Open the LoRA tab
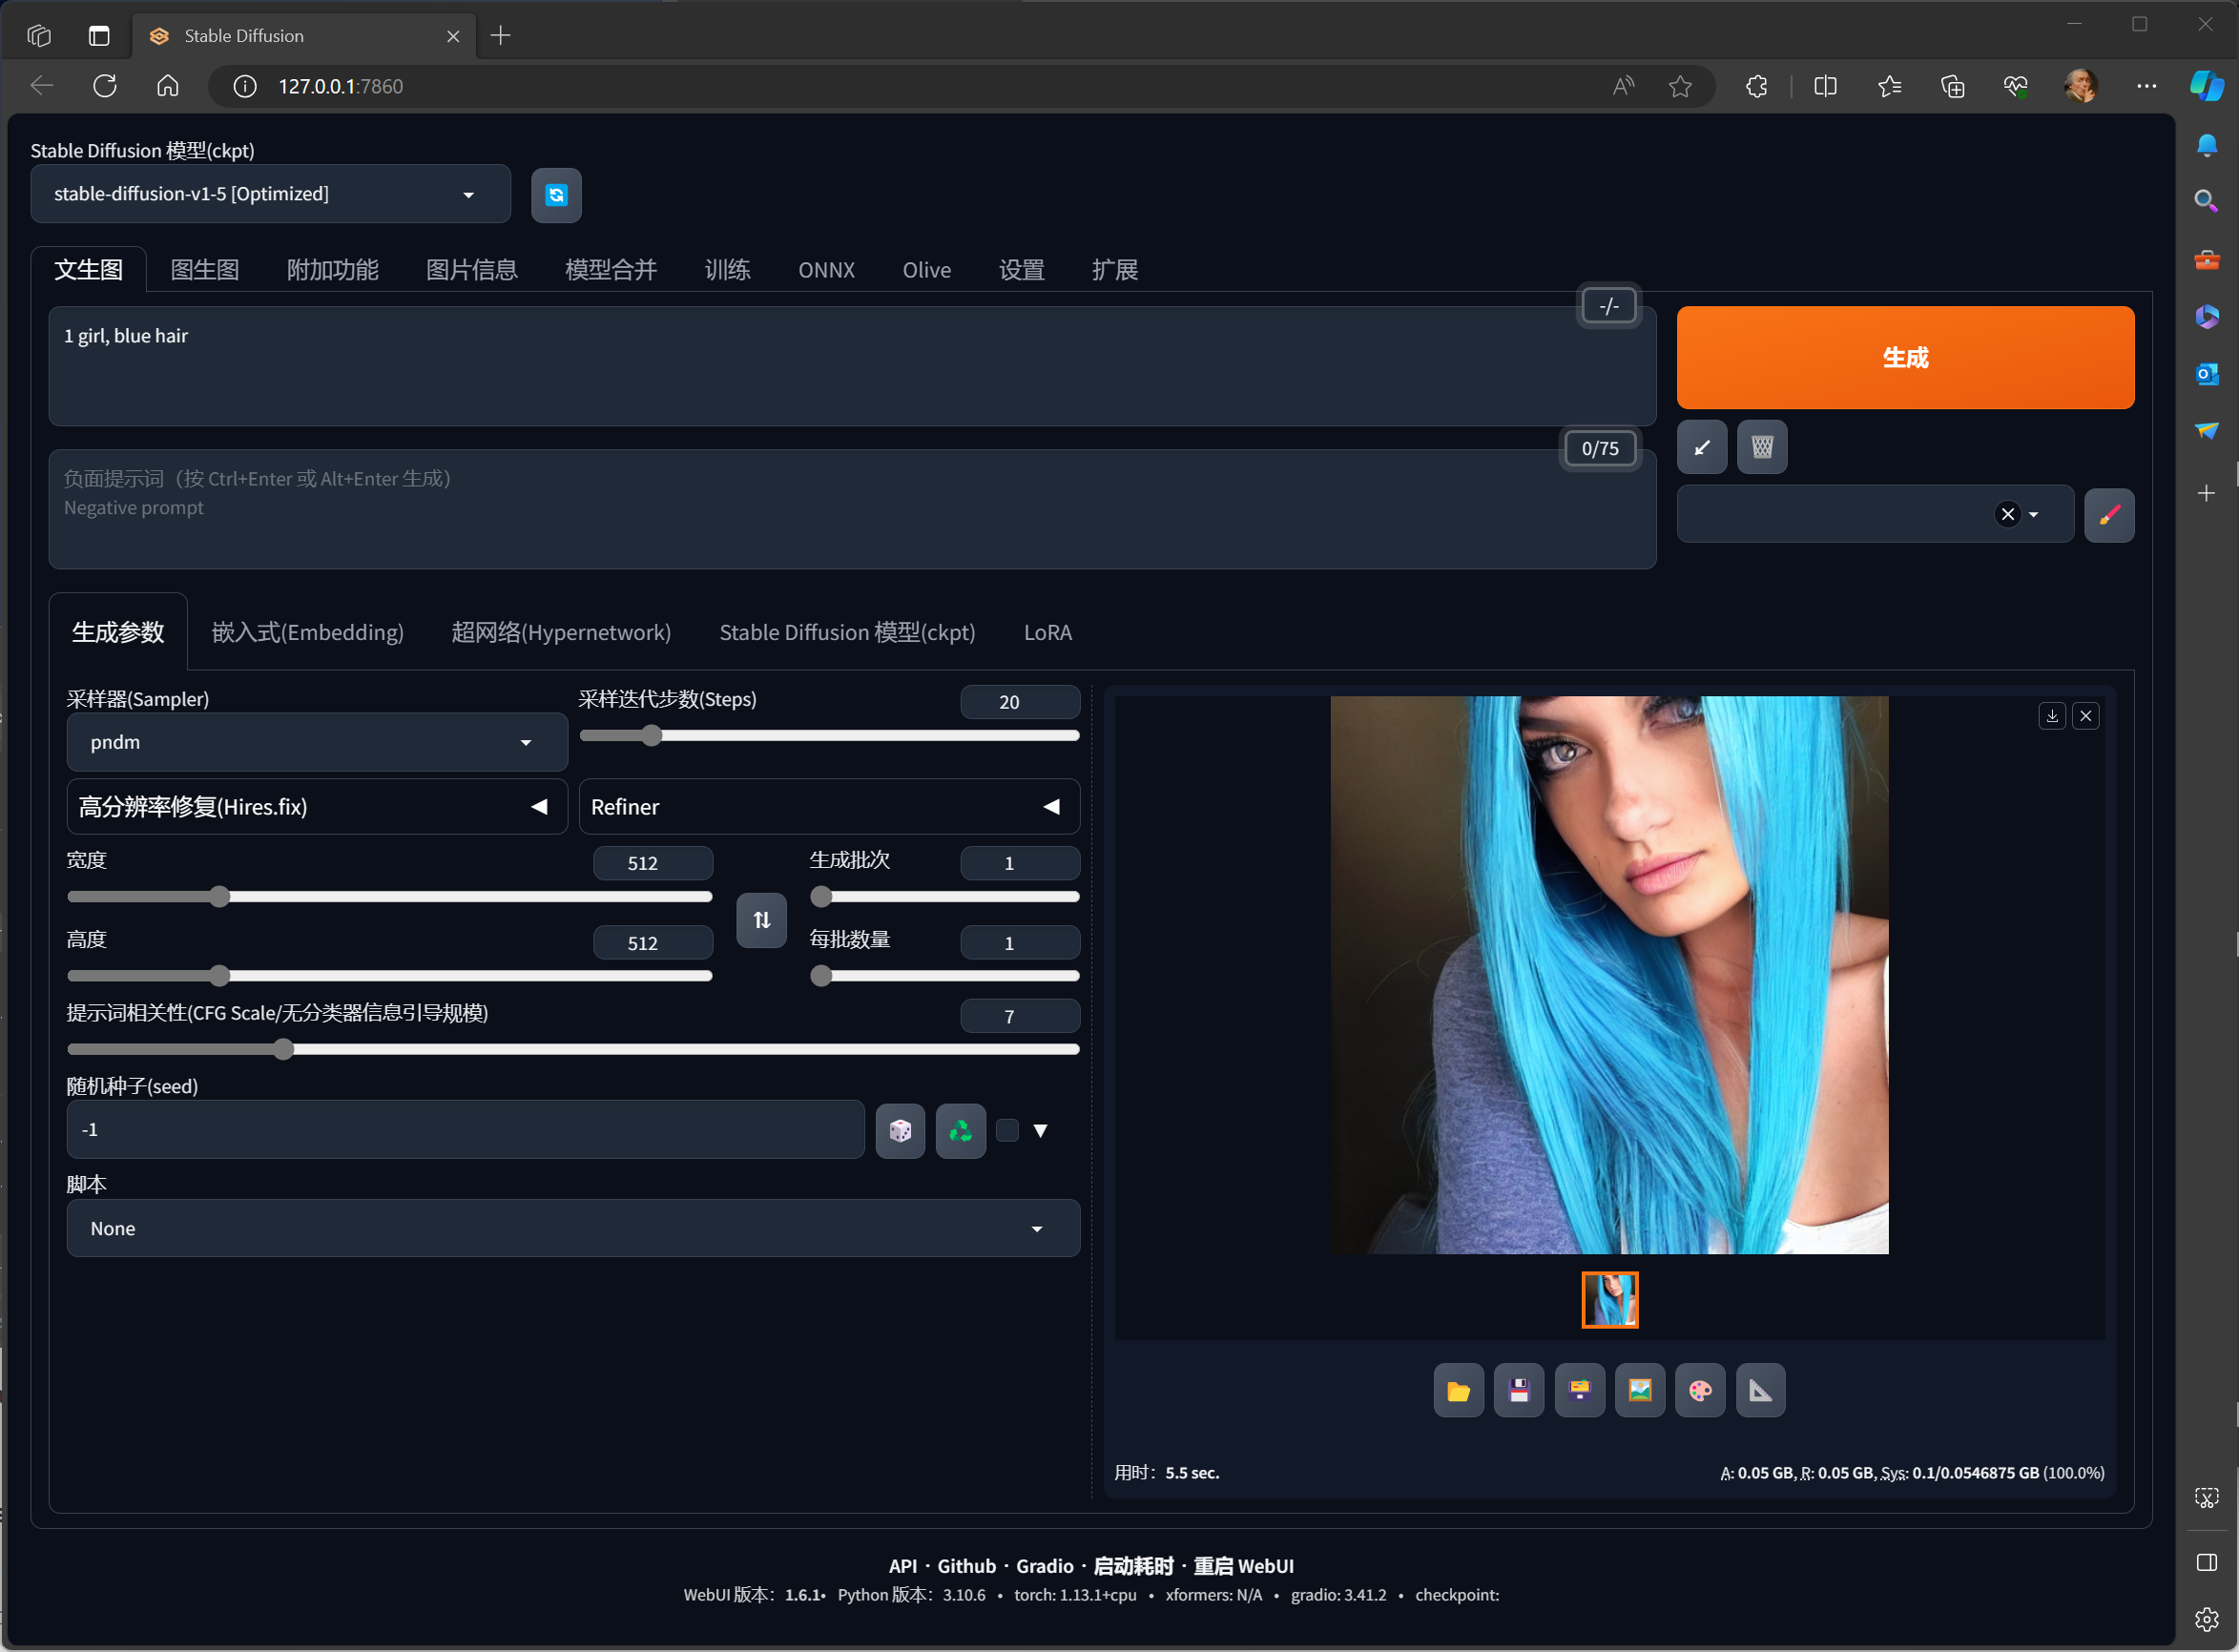The height and width of the screenshot is (1652, 2239). tap(1047, 633)
